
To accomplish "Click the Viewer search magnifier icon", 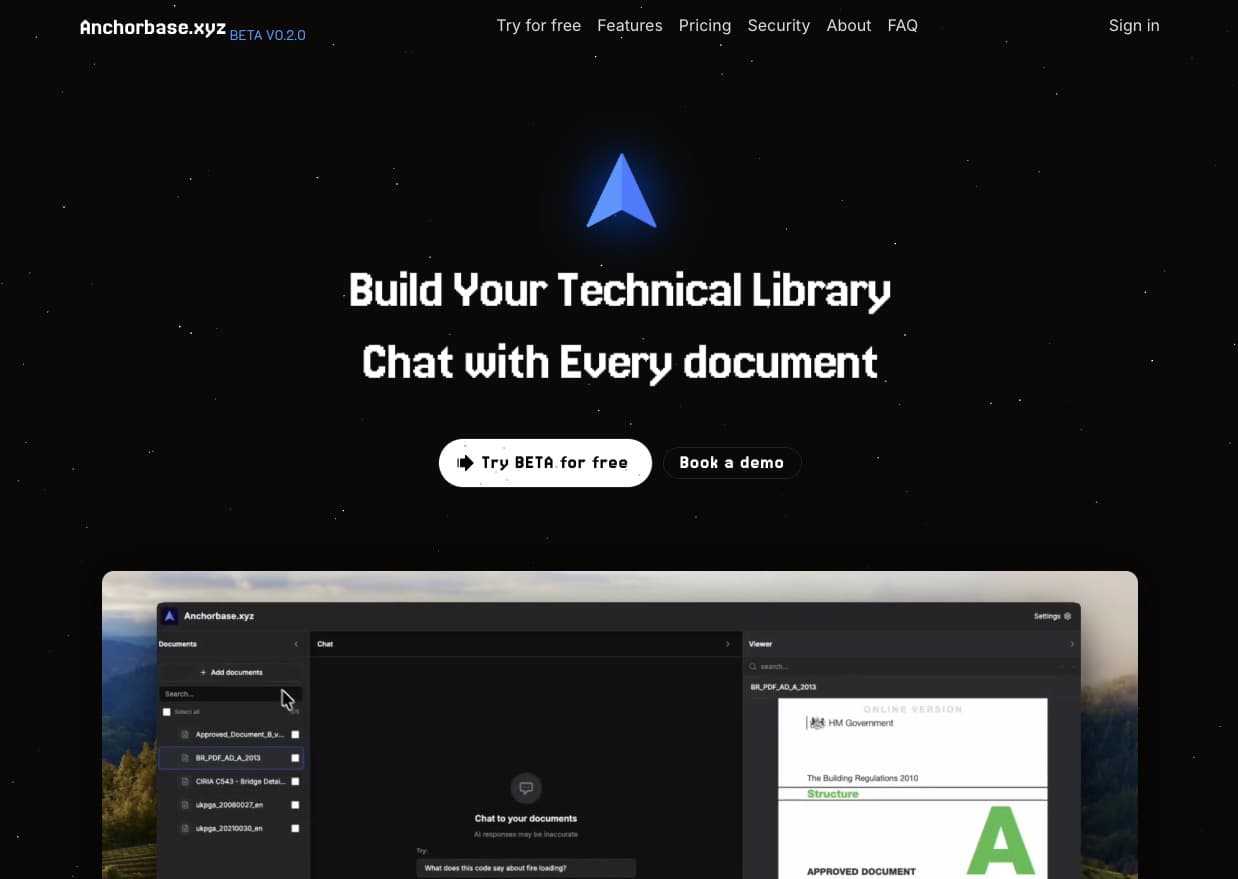I will pos(753,666).
